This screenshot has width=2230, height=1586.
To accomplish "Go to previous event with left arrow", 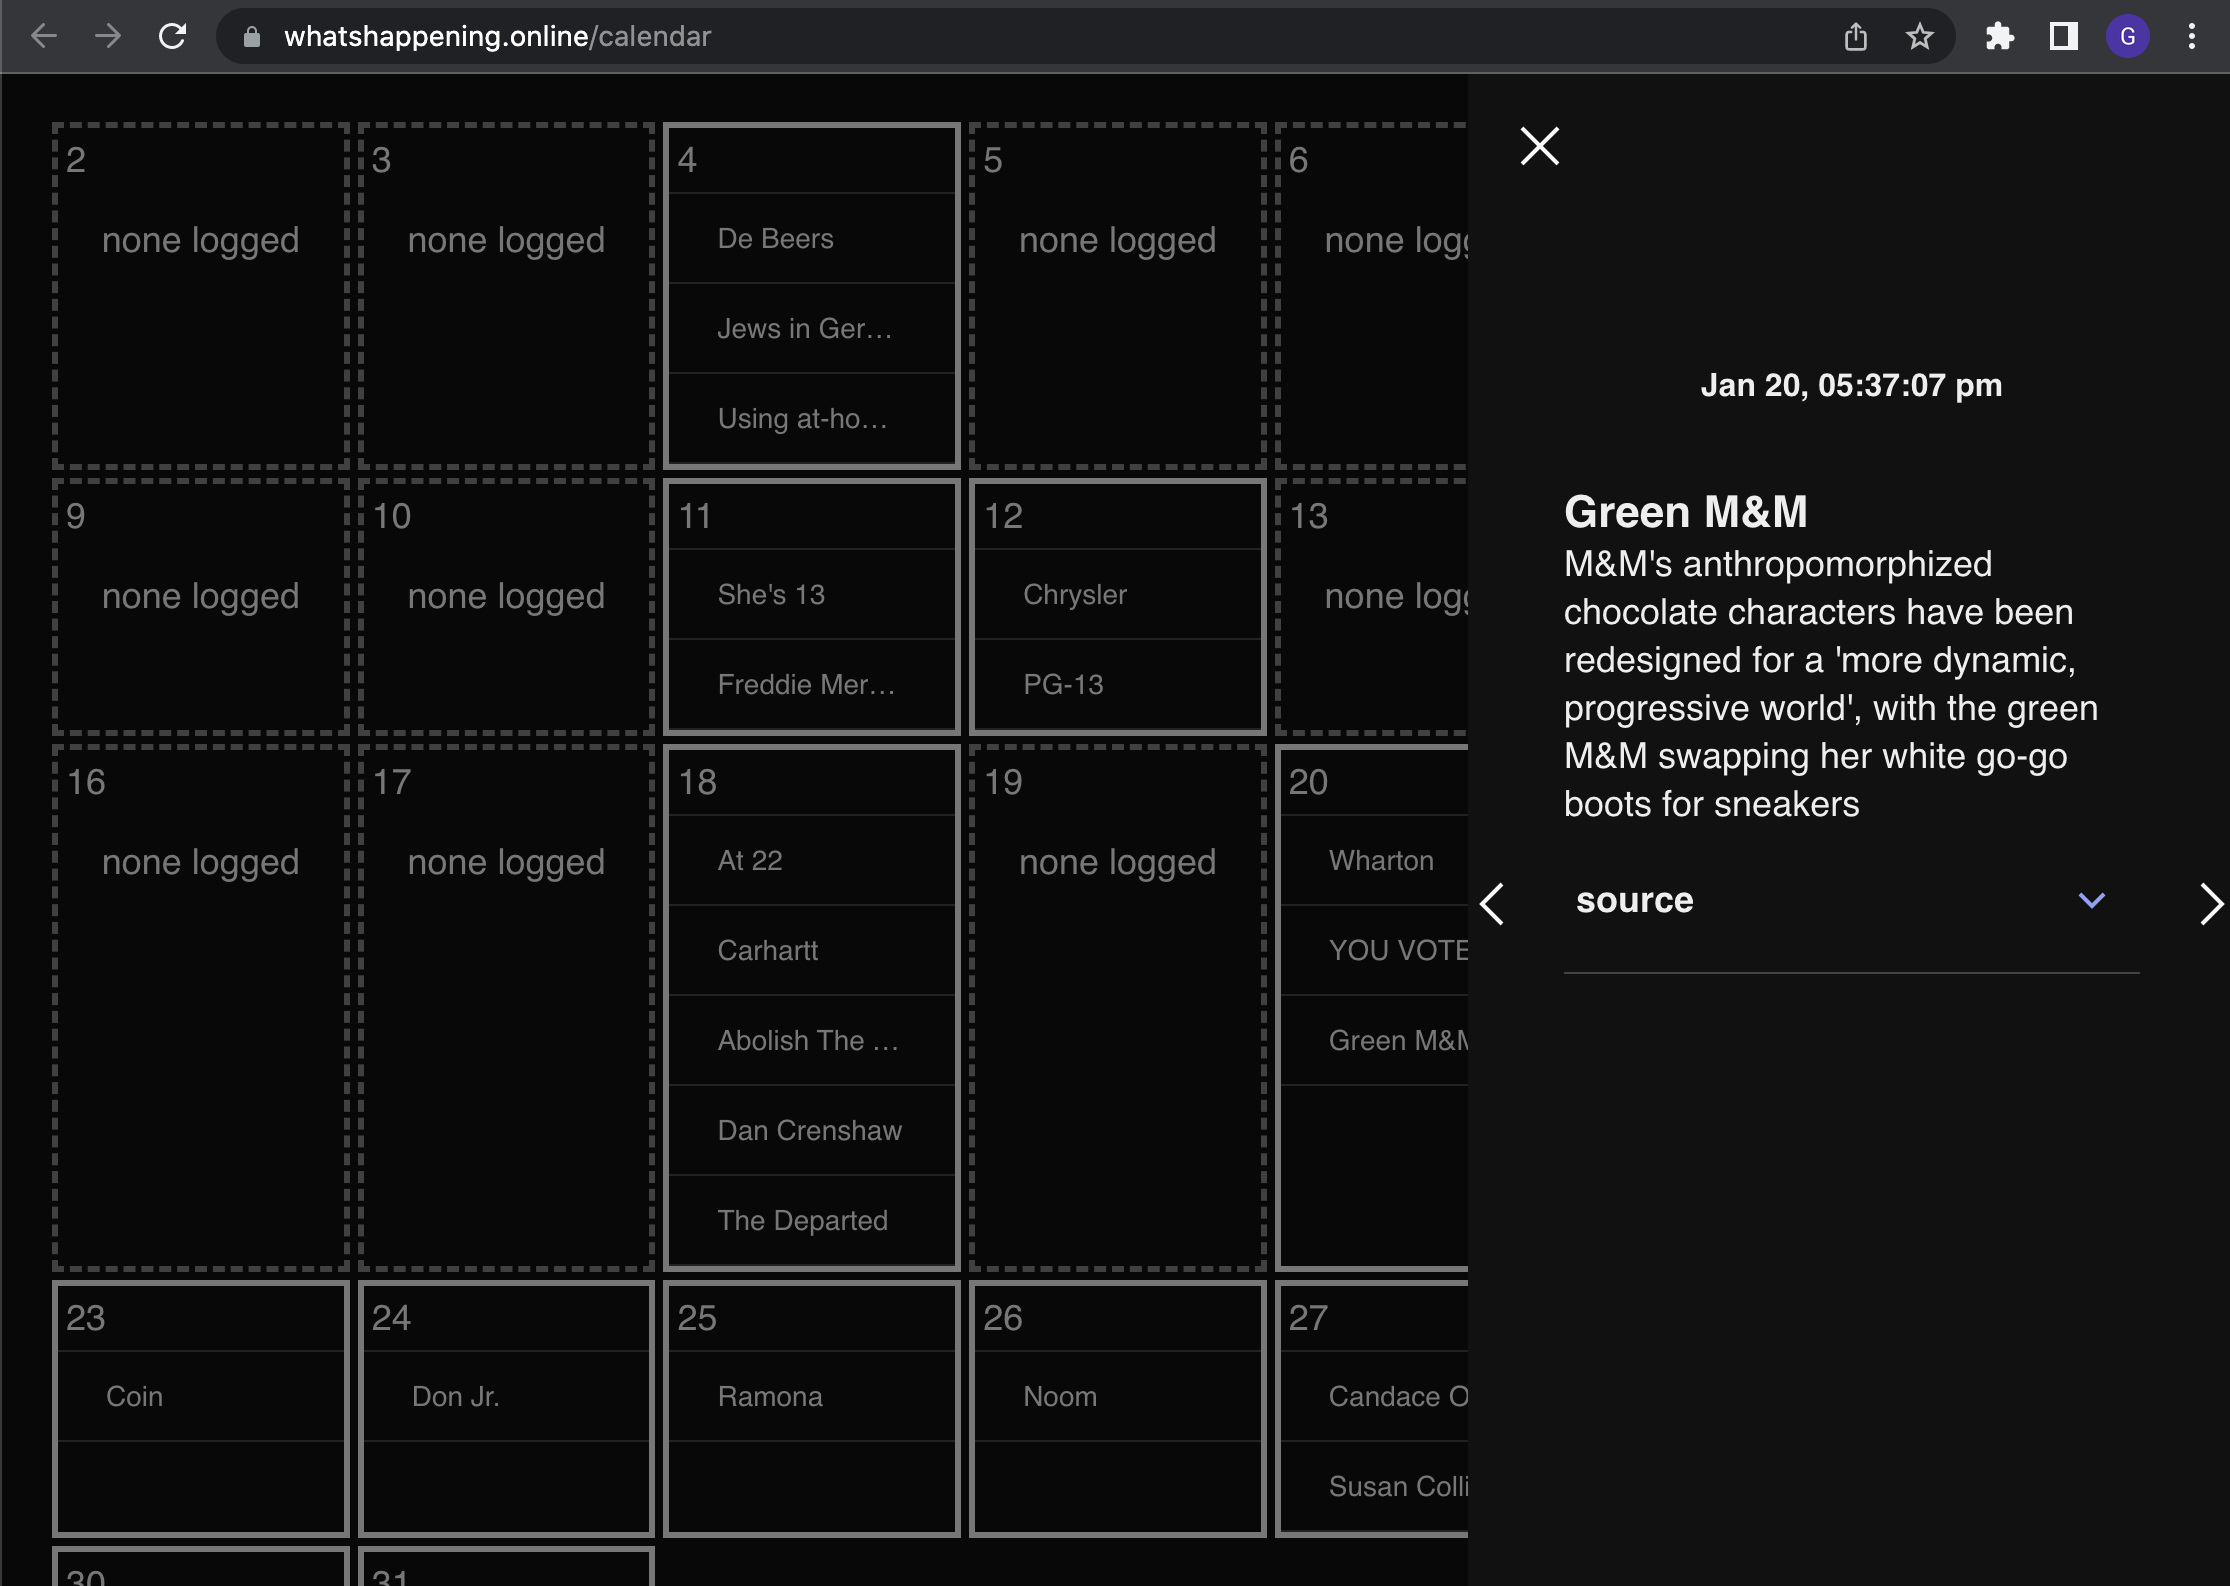I will pyautogui.click(x=1492, y=904).
